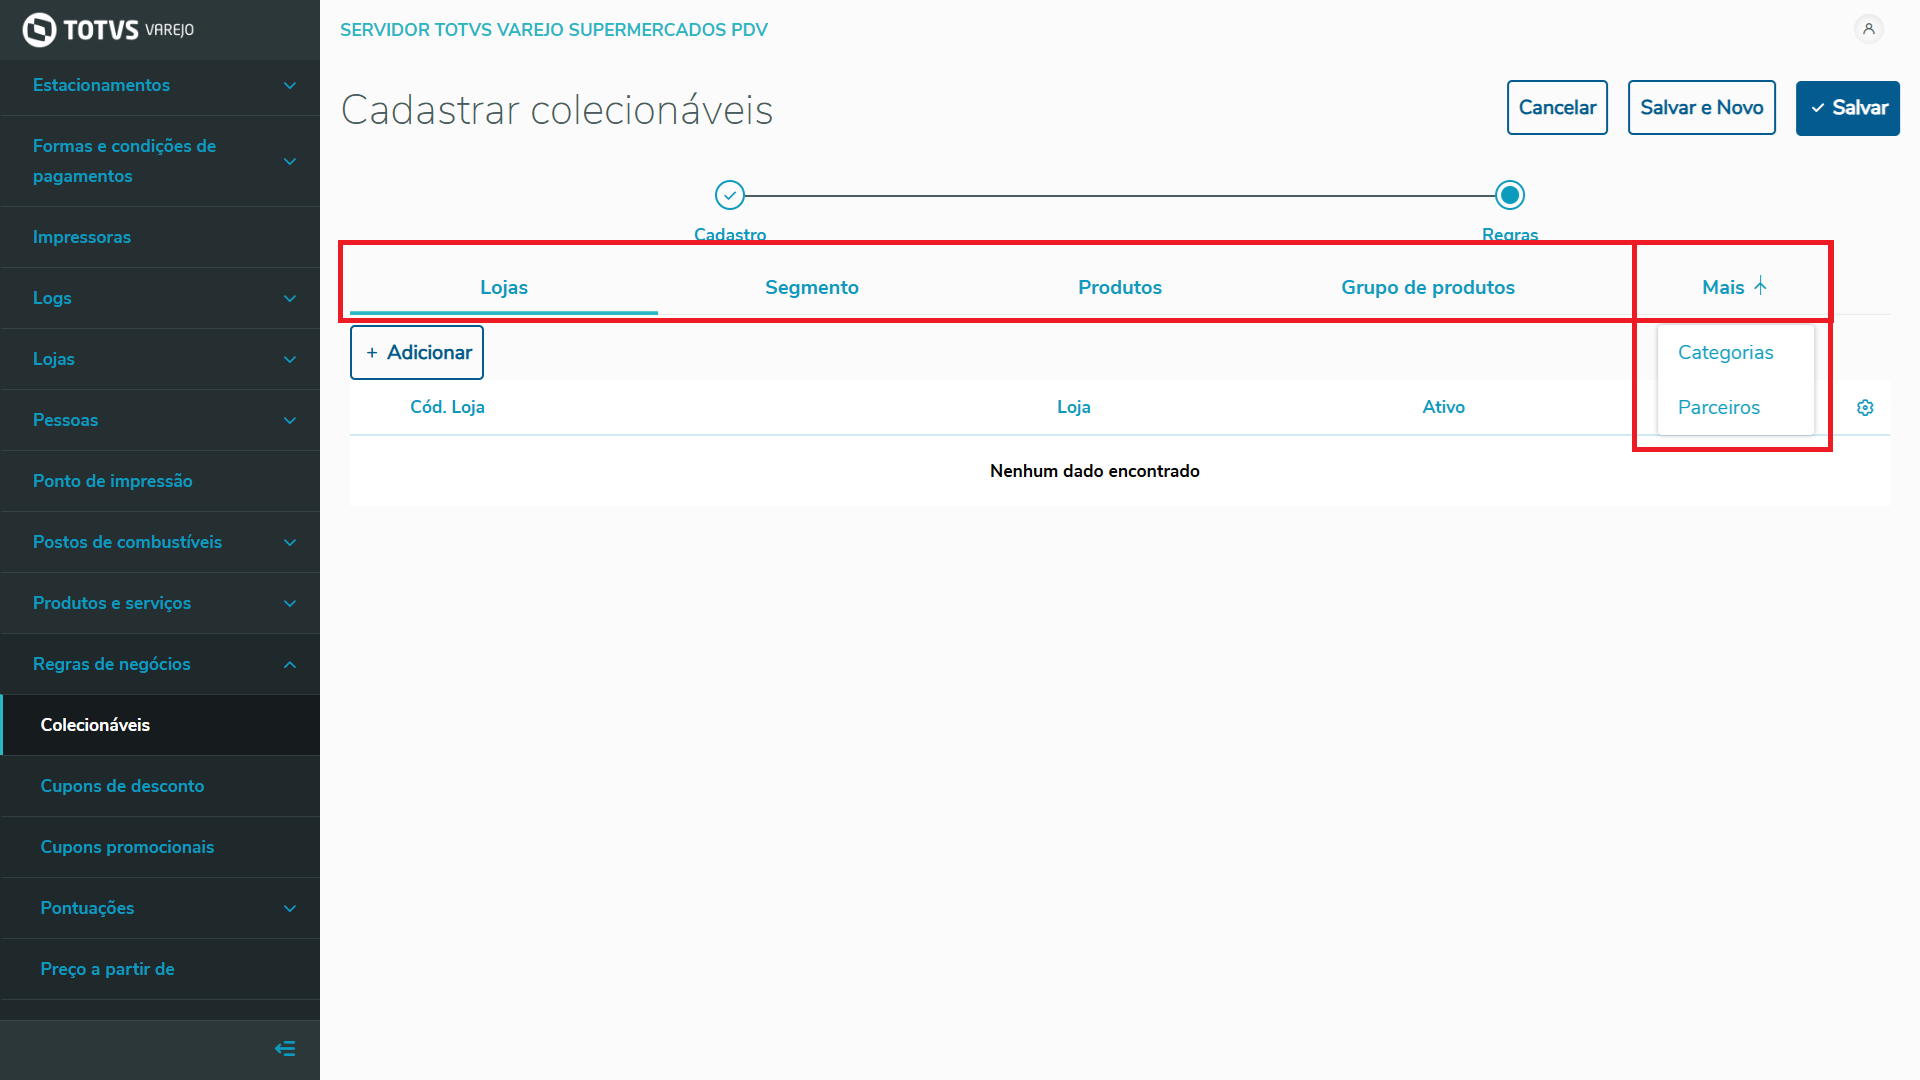Open table column settings gear
1920x1080 pixels.
pos(1865,408)
